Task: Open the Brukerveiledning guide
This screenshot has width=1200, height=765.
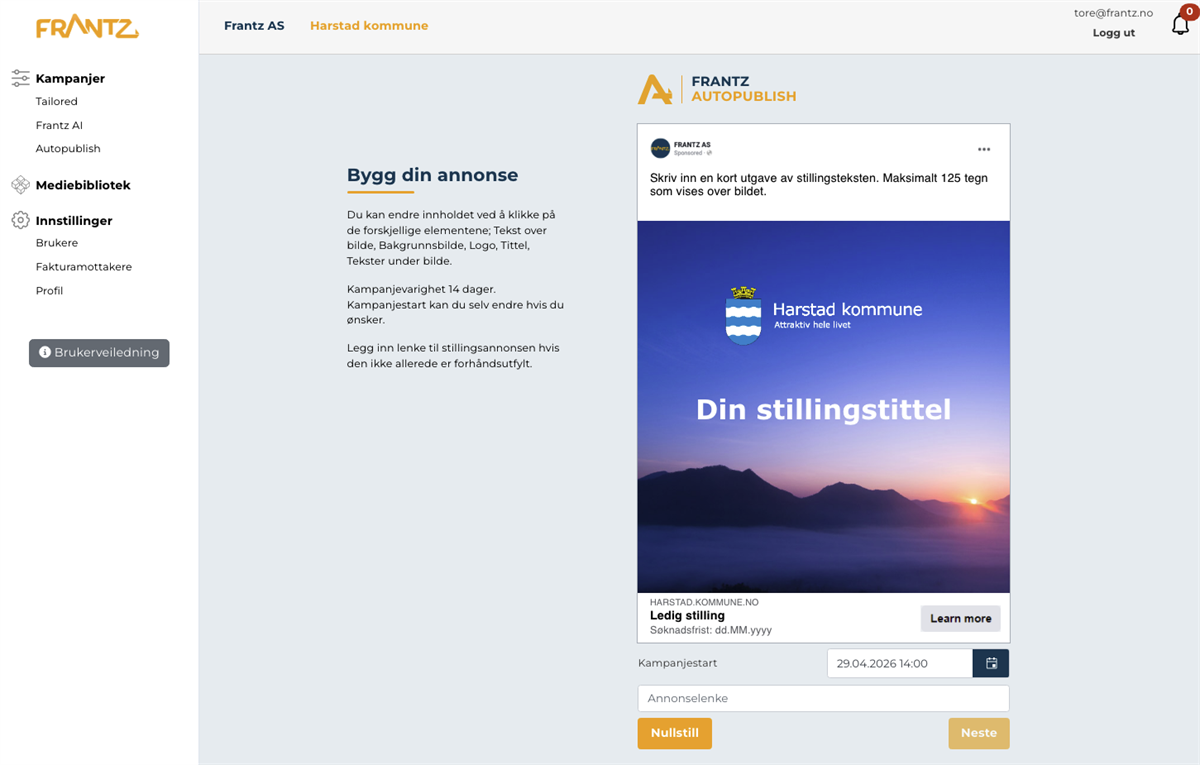Action: click(99, 352)
